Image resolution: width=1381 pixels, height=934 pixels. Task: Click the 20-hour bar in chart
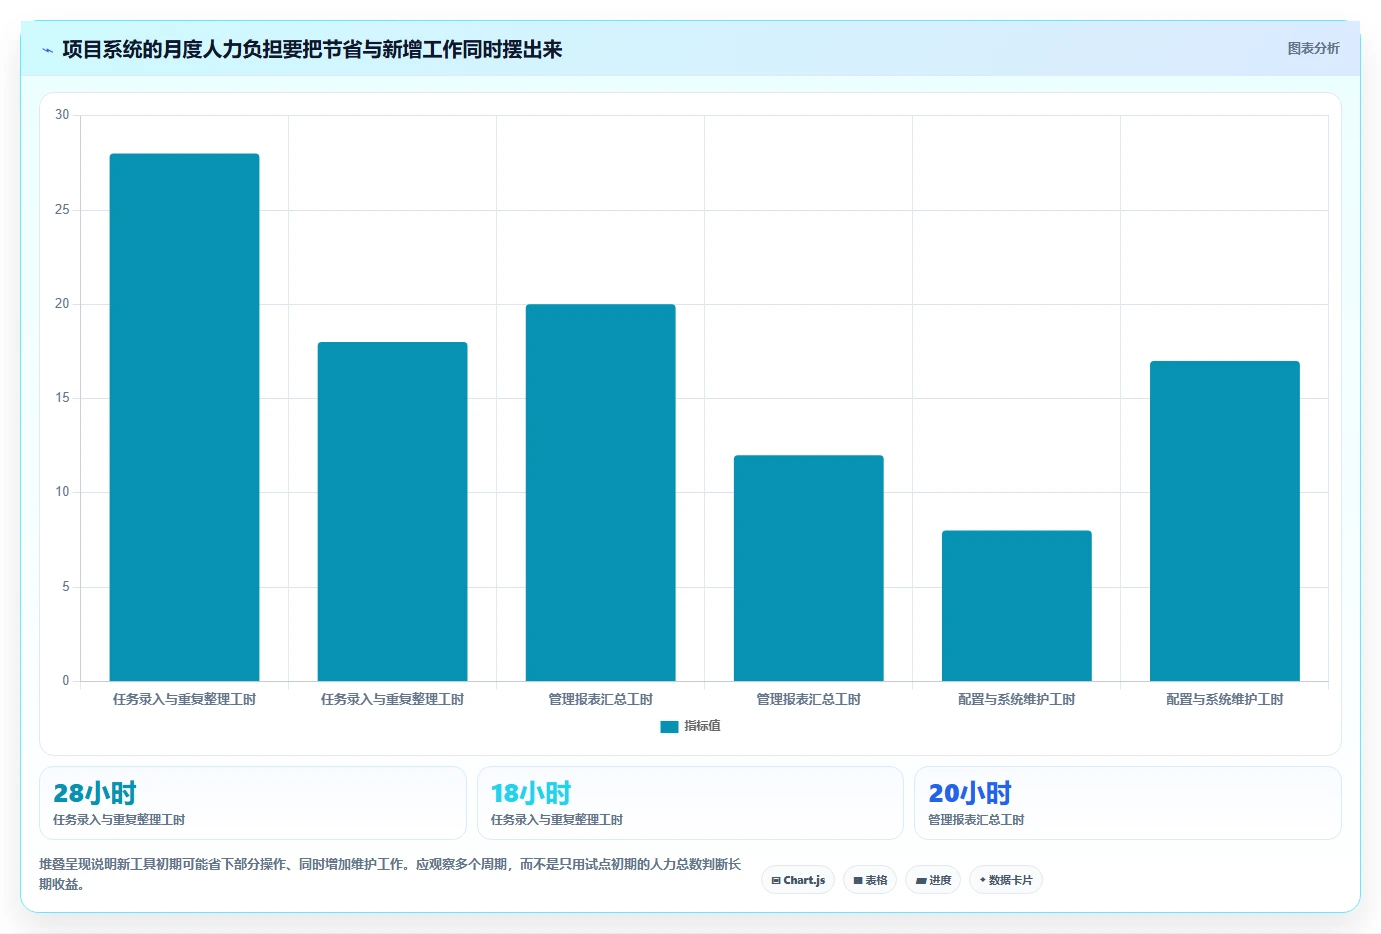[x=600, y=492]
